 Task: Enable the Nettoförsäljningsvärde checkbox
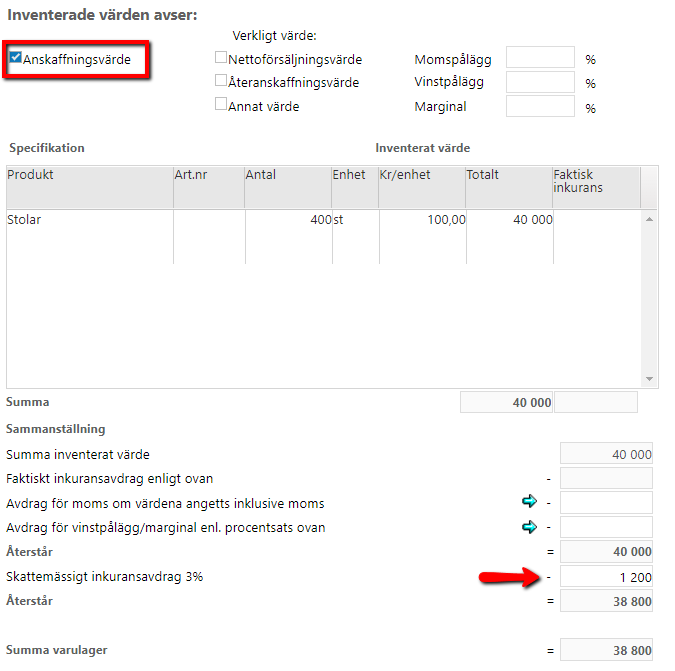(221, 57)
